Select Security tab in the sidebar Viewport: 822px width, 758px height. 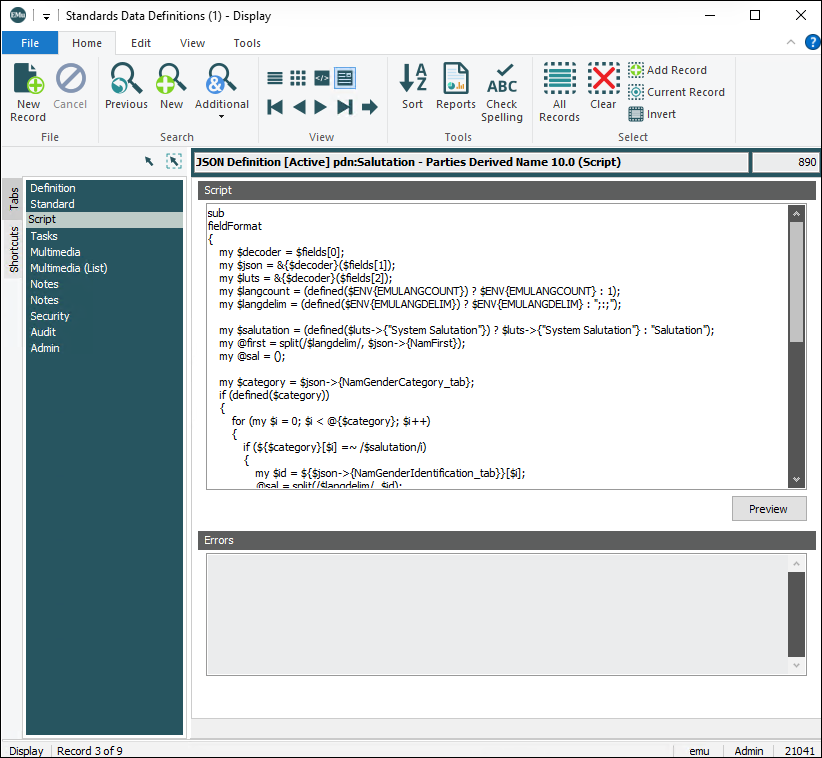50,316
